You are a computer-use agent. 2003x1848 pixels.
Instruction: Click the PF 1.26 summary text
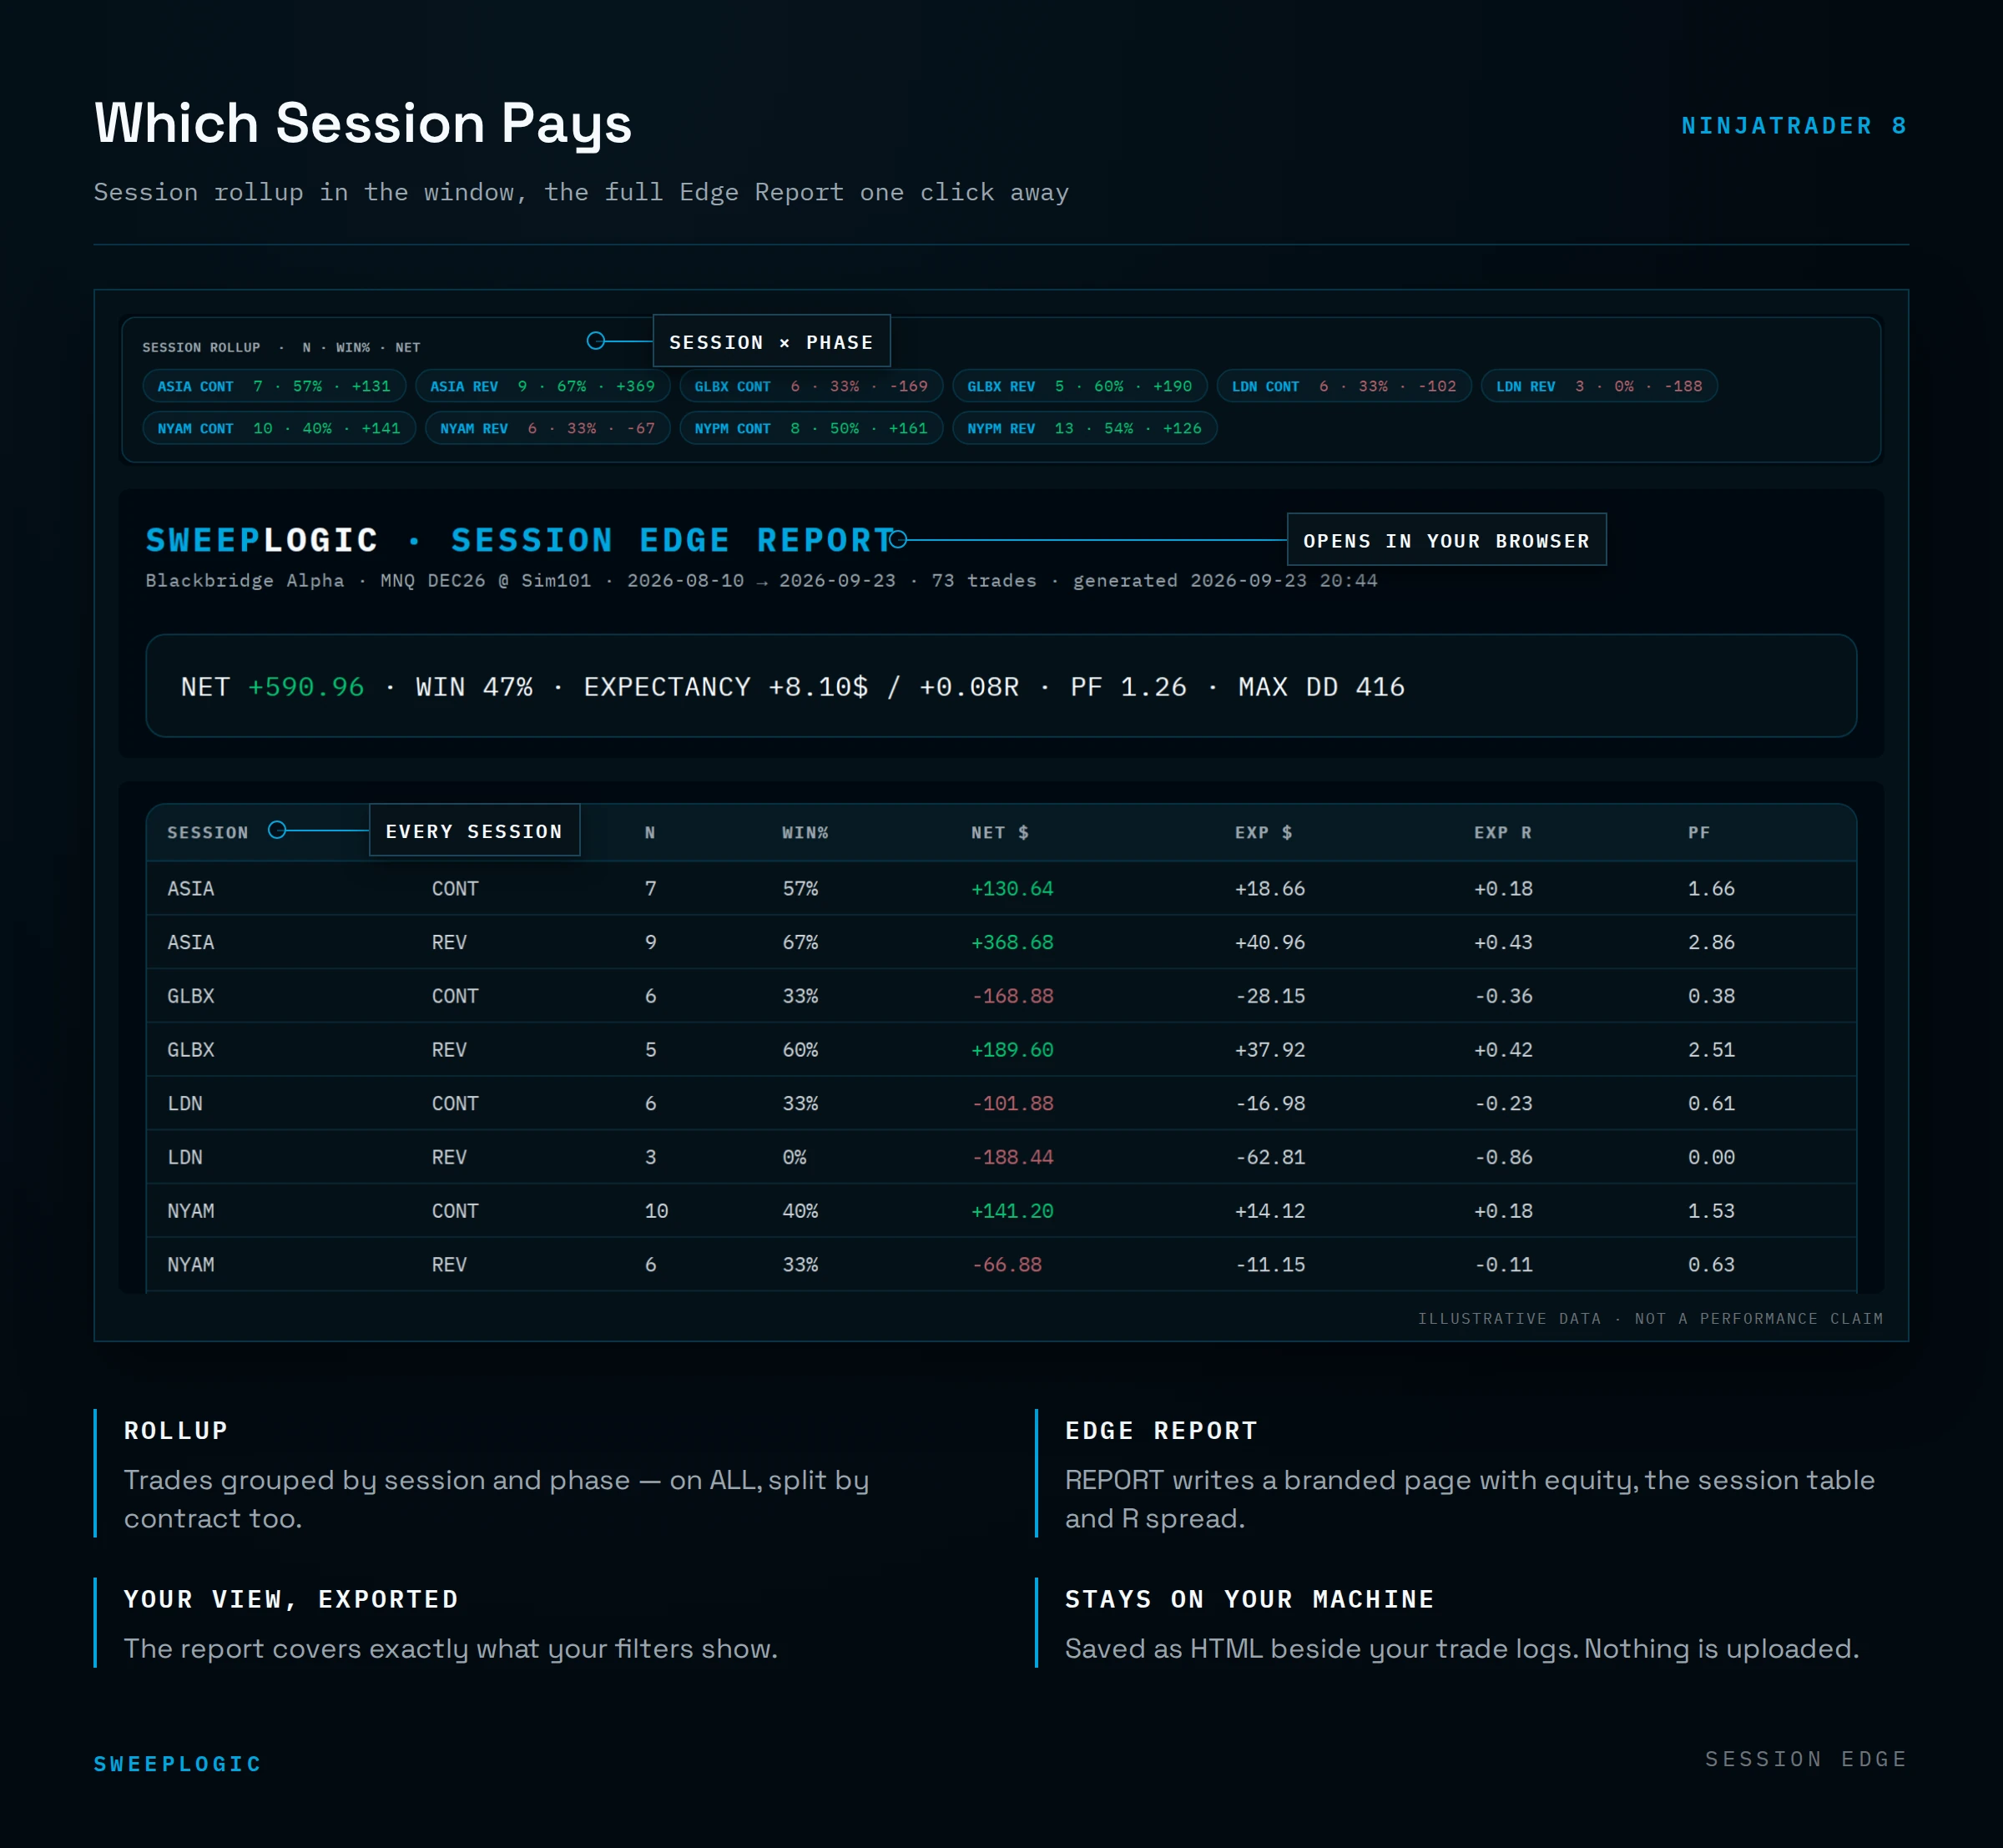click(1128, 687)
